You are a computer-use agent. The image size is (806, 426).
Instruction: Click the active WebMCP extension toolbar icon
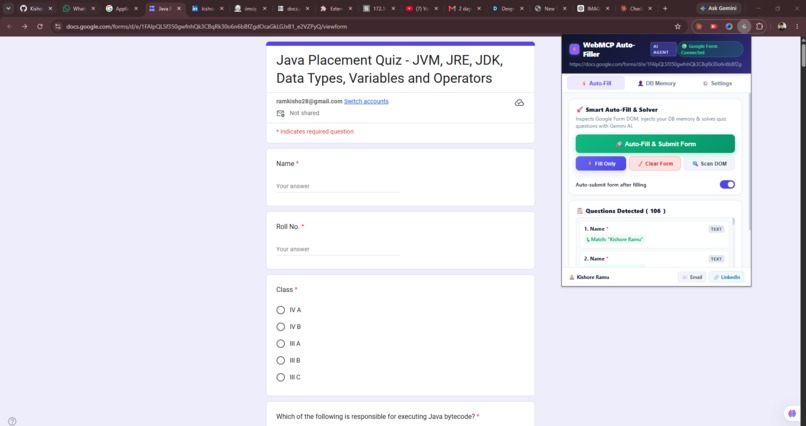pyautogui.click(x=744, y=27)
